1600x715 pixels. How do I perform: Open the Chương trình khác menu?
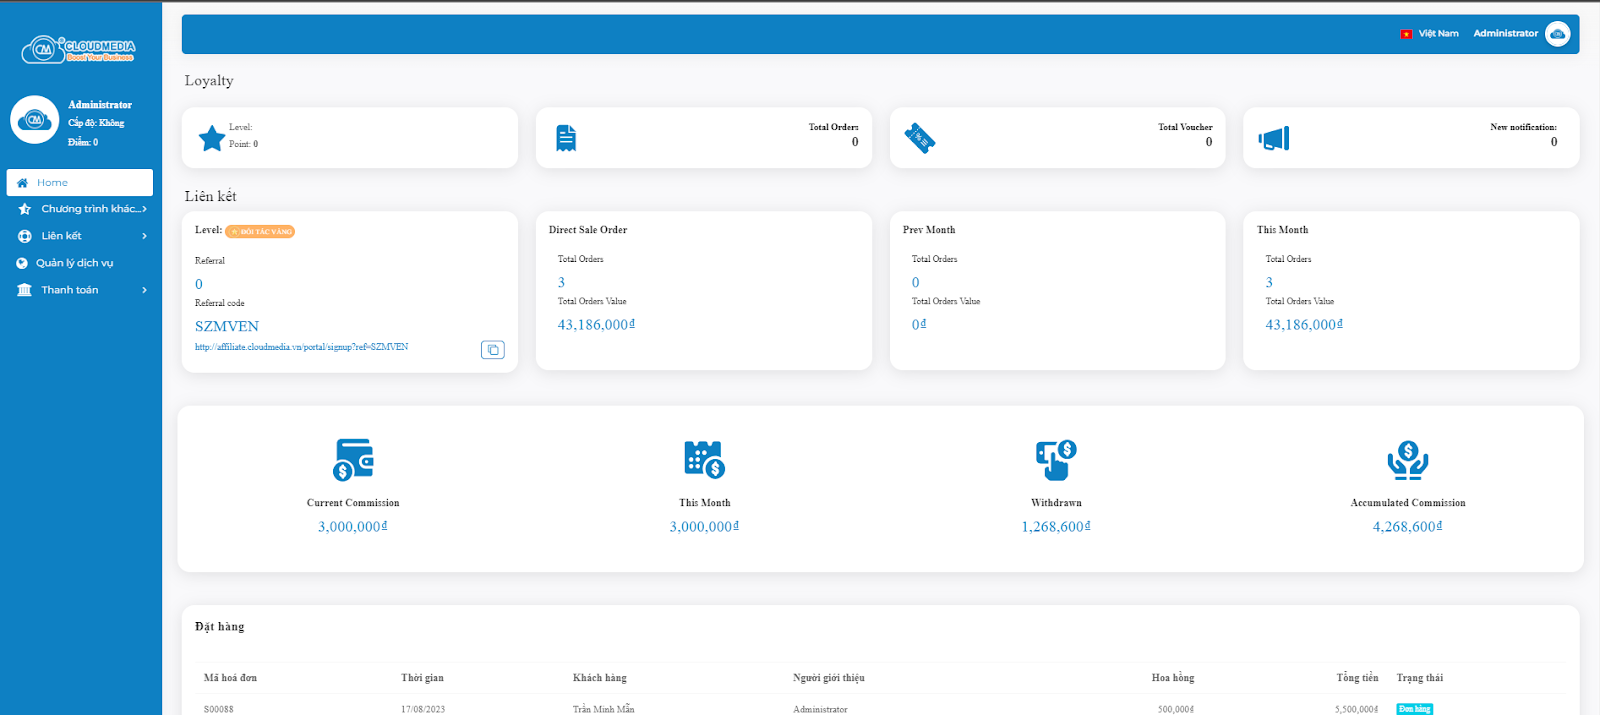pyautogui.click(x=82, y=209)
